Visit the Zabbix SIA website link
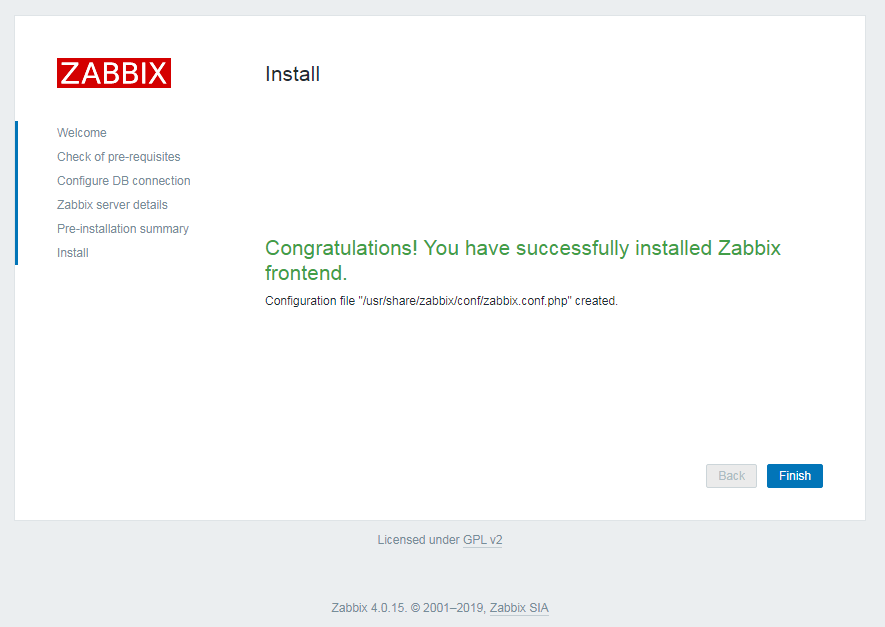The height and width of the screenshot is (627, 885). point(518,608)
